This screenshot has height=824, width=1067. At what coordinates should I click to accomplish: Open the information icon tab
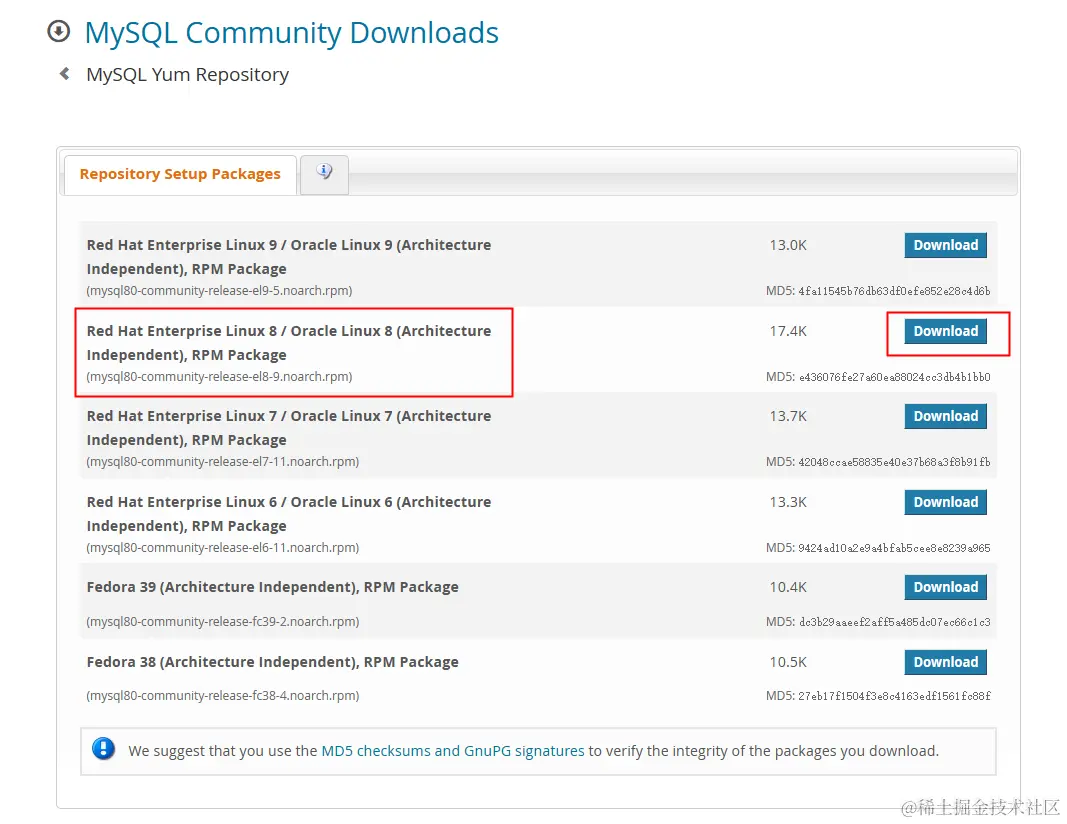[325, 172]
